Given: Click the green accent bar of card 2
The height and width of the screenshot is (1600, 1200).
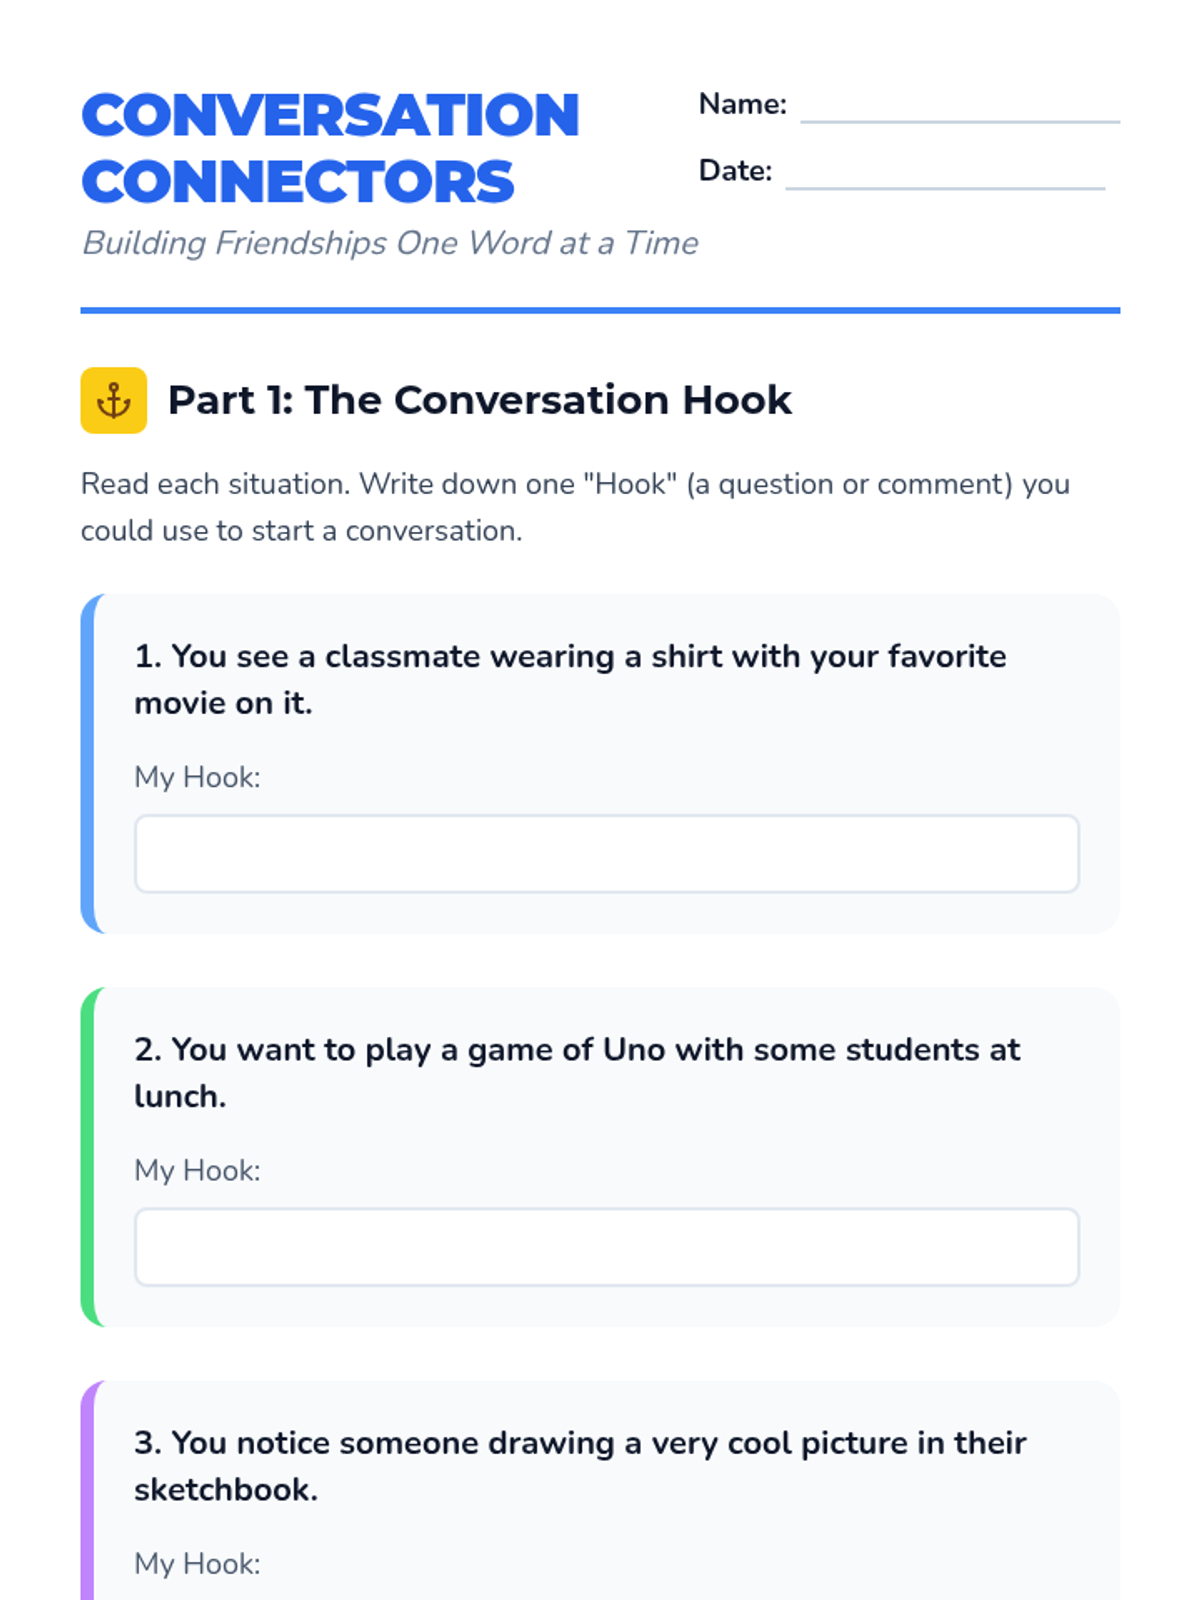Looking at the screenshot, I should (x=88, y=1156).
